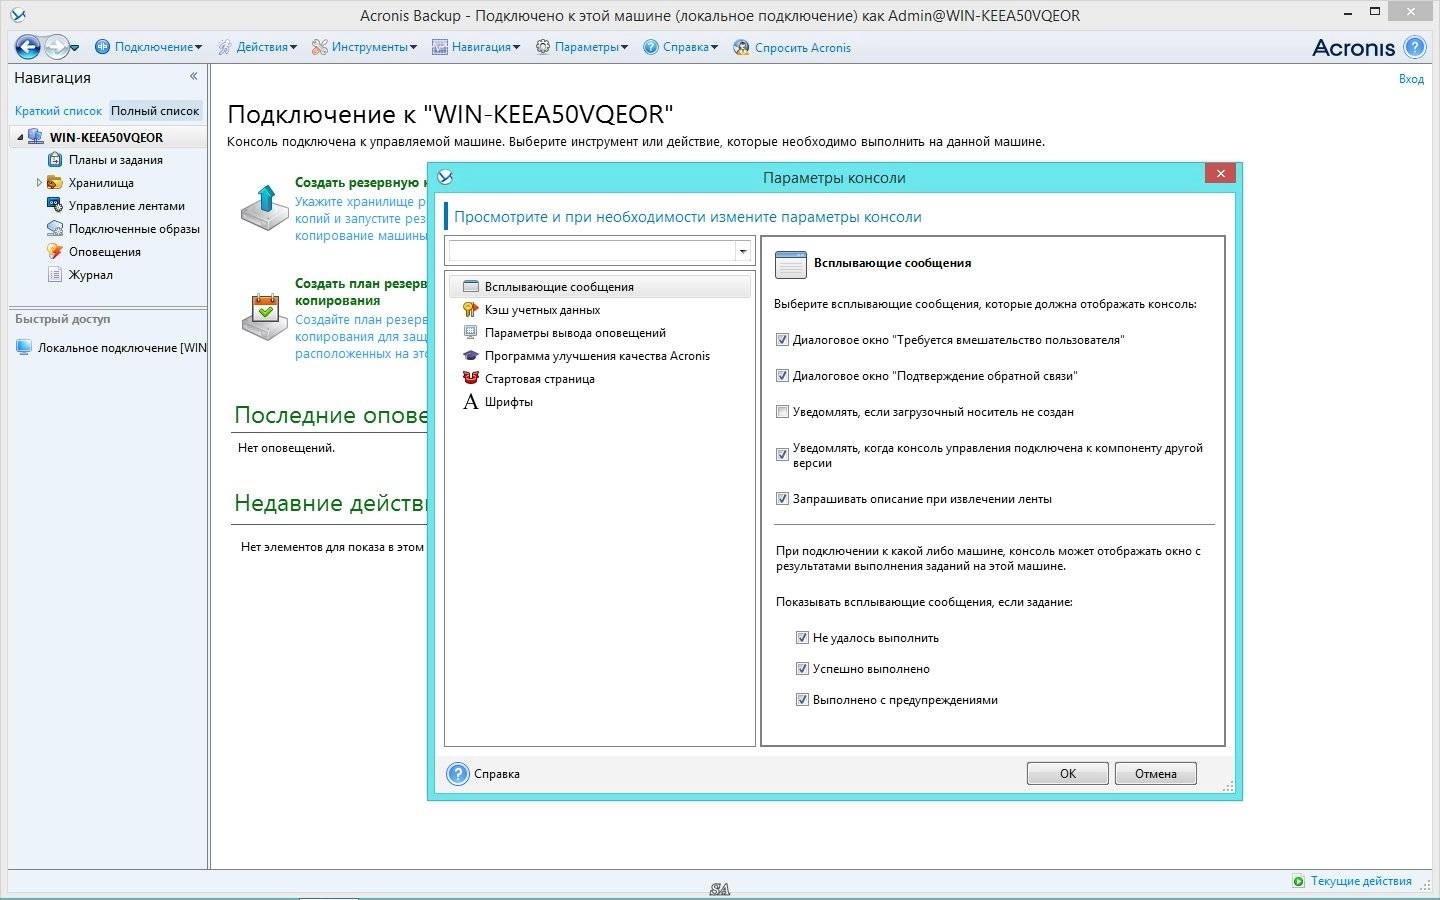Open the Навигация dropdown menu
The height and width of the screenshot is (900, 1440).
pos(476,47)
